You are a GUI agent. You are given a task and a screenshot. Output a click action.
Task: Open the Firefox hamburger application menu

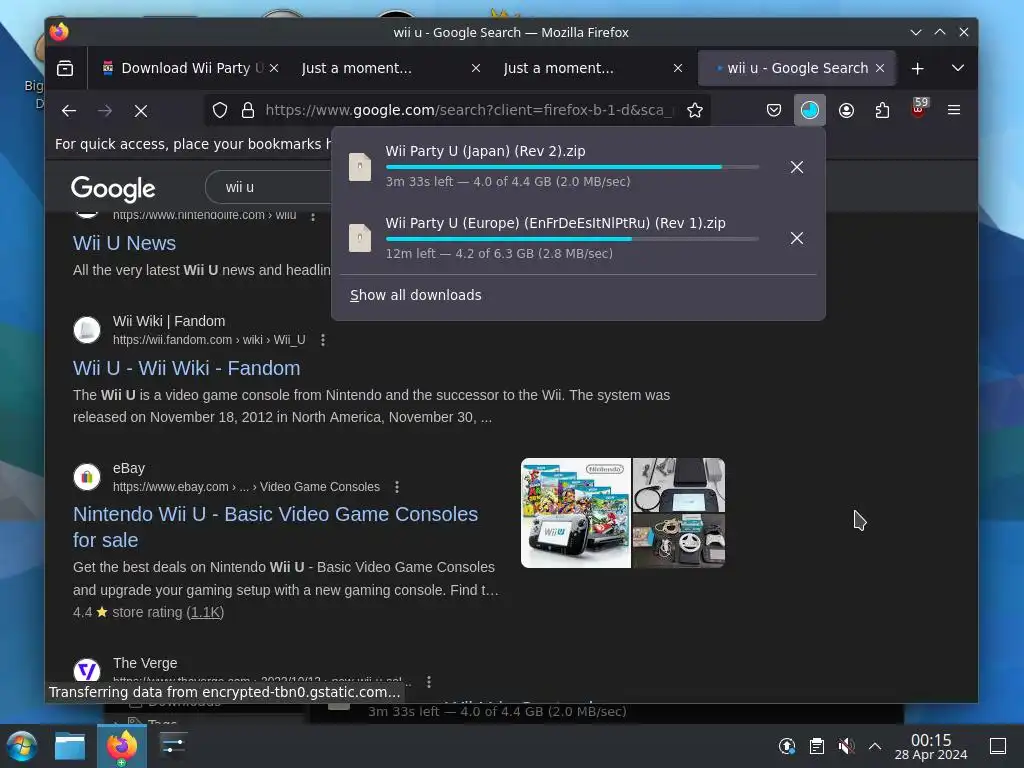click(953, 110)
